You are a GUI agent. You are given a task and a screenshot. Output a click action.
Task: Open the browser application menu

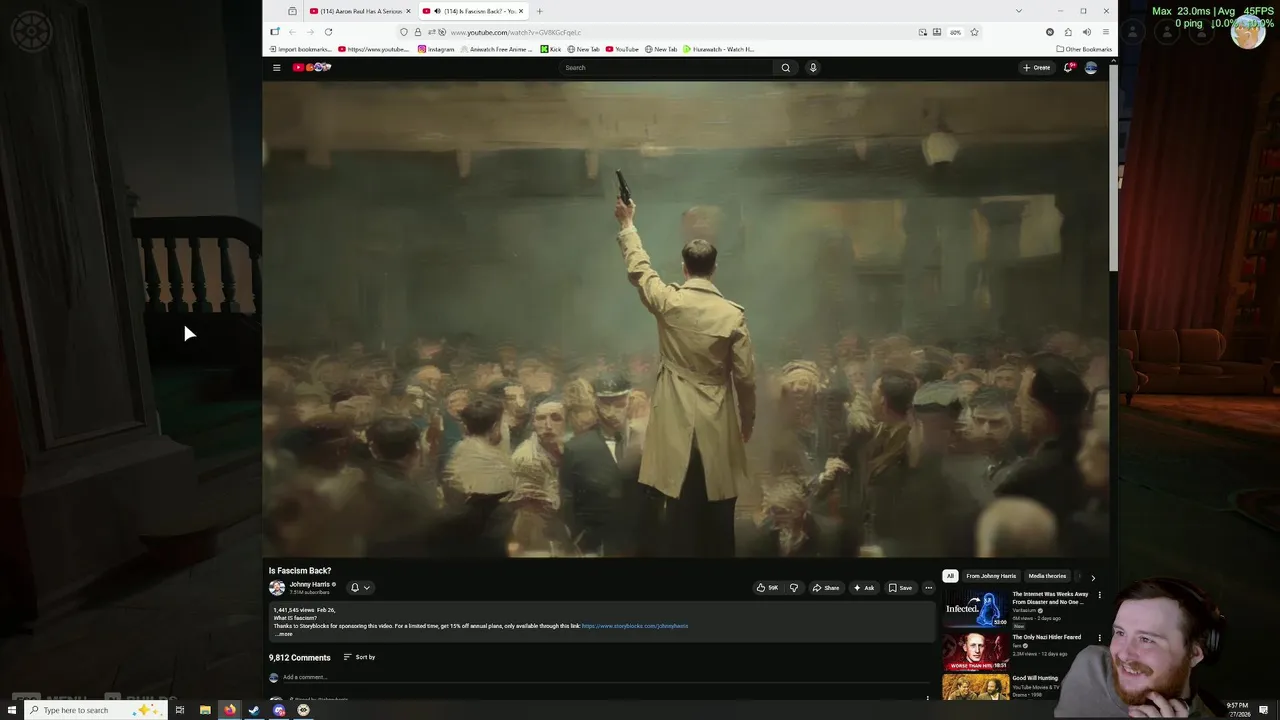pyautogui.click(x=1105, y=32)
